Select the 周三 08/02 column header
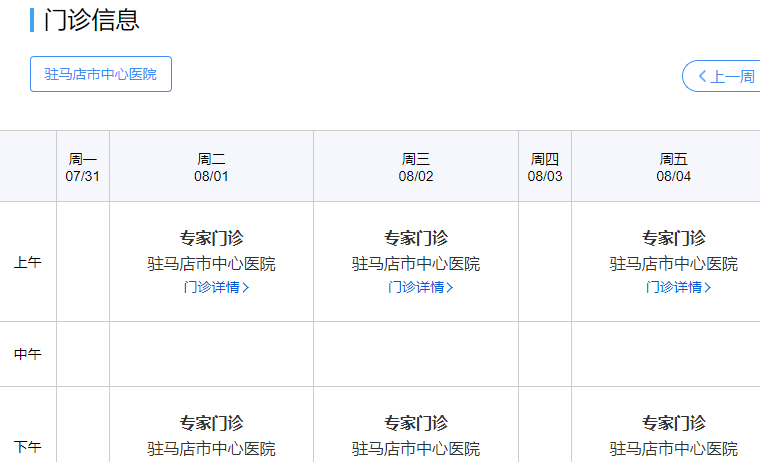Image resolution: width=760 pixels, height=462 pixels. [416, 167]
